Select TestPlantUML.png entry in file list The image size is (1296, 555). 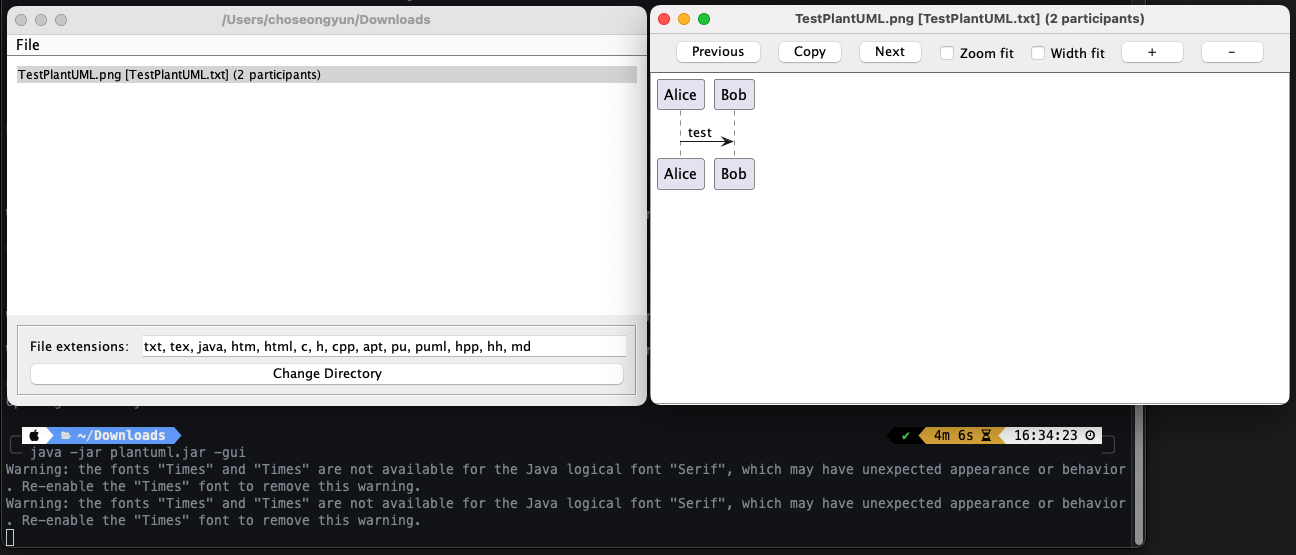(327, 75)
